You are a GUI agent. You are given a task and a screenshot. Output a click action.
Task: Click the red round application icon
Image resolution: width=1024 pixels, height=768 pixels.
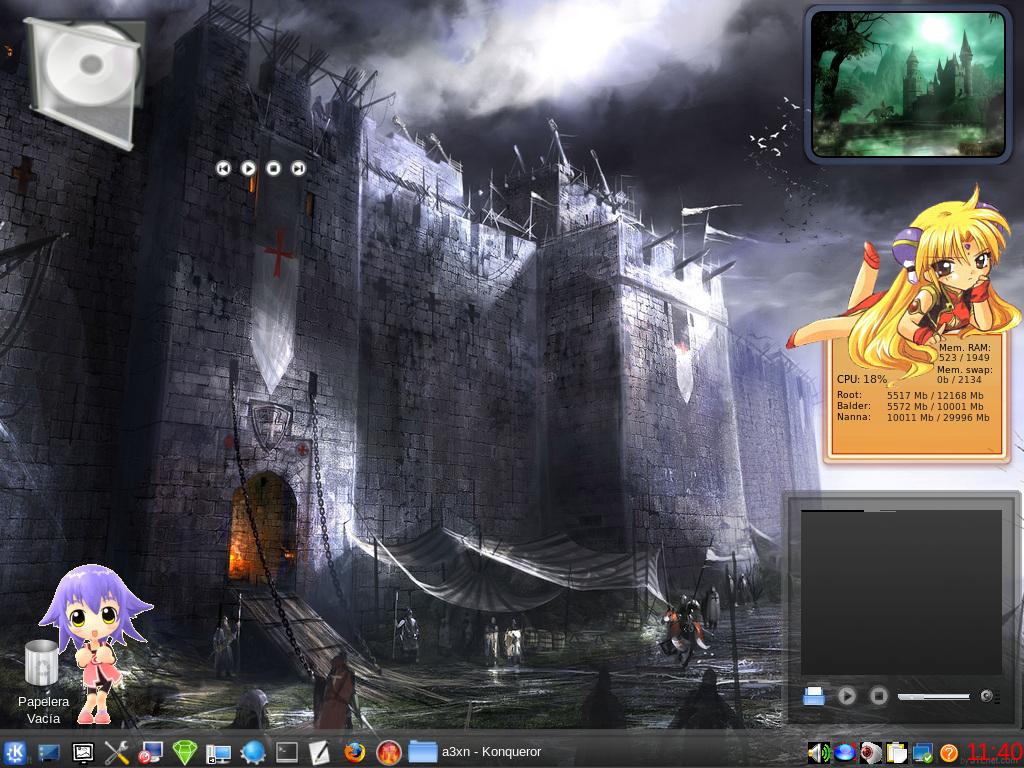coord(389,752)
